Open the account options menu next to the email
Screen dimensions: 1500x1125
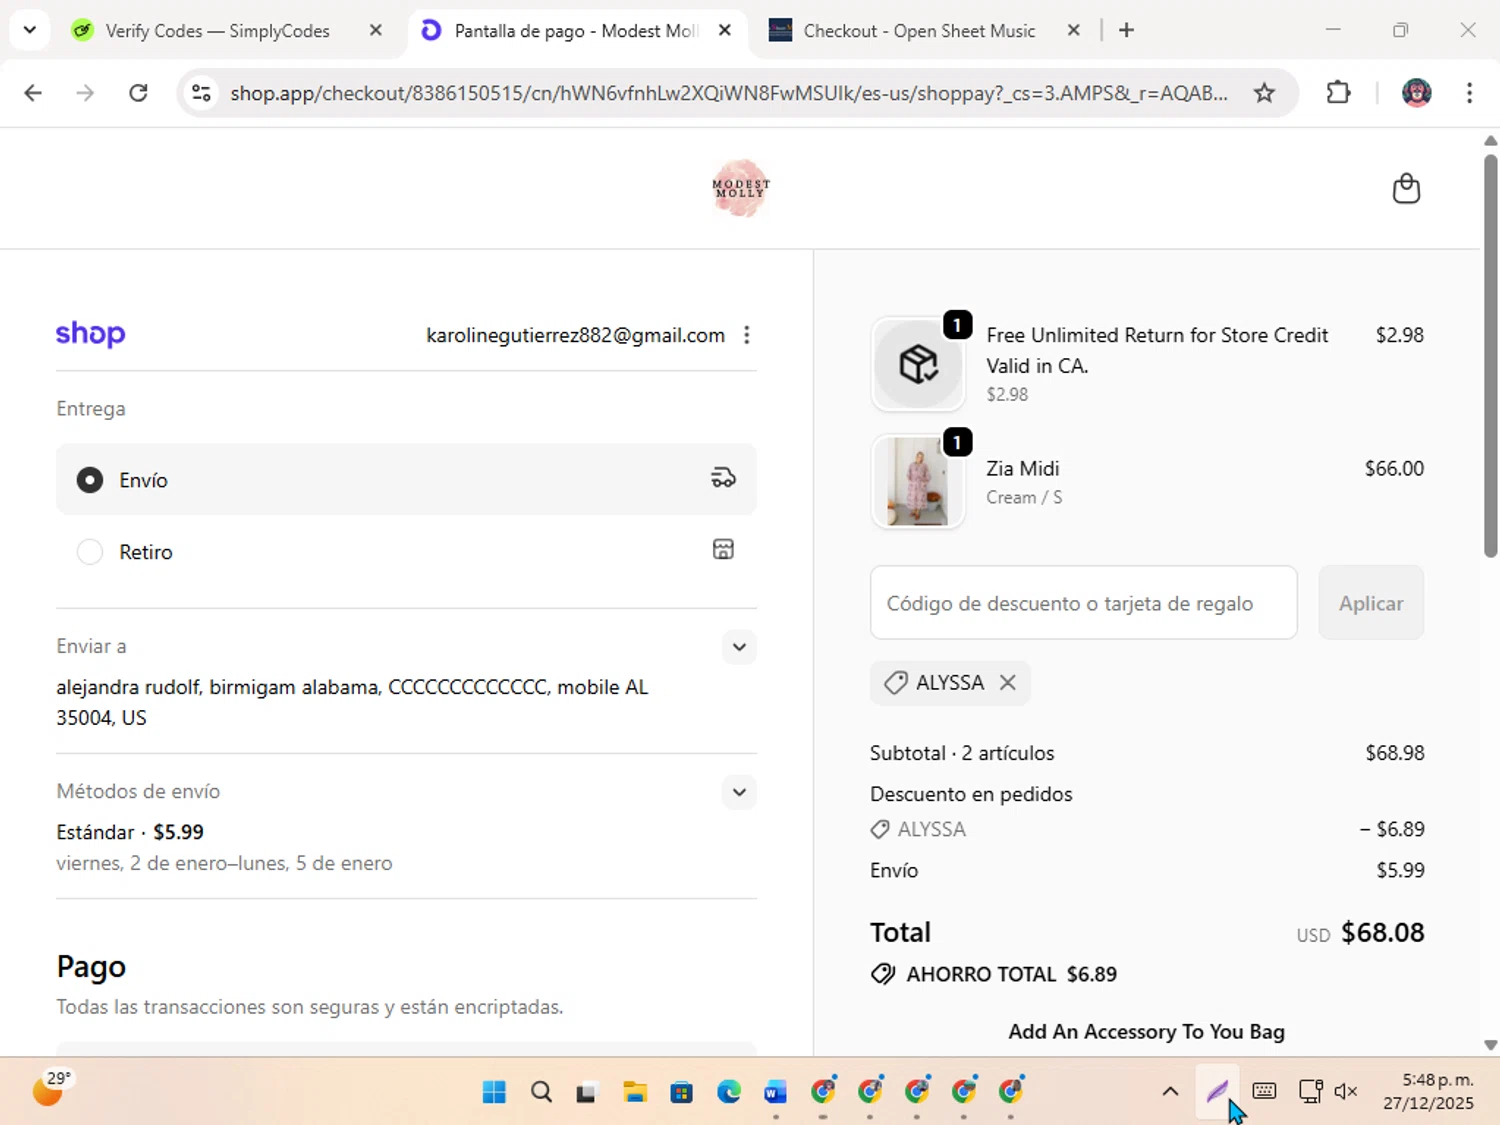click(747, 335)
